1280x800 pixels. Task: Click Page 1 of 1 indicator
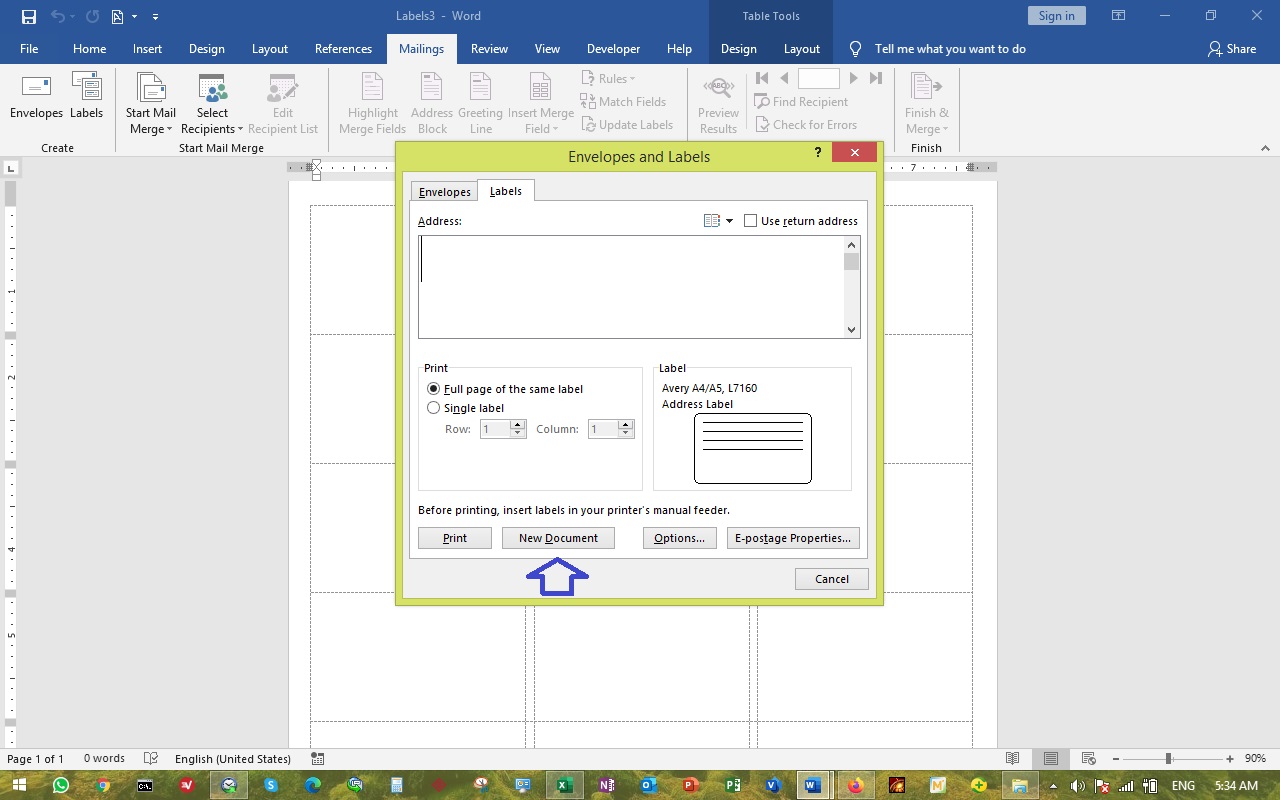coord(36,759)
